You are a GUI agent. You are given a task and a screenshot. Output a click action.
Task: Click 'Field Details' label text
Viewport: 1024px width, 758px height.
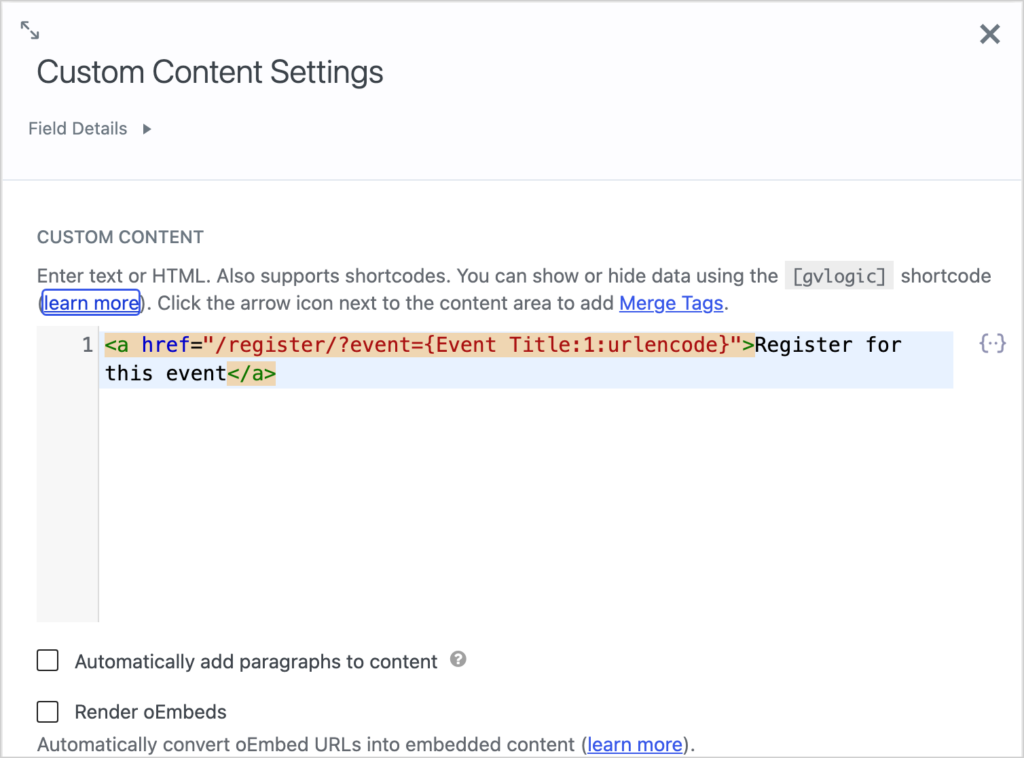[x=78, y=129]
